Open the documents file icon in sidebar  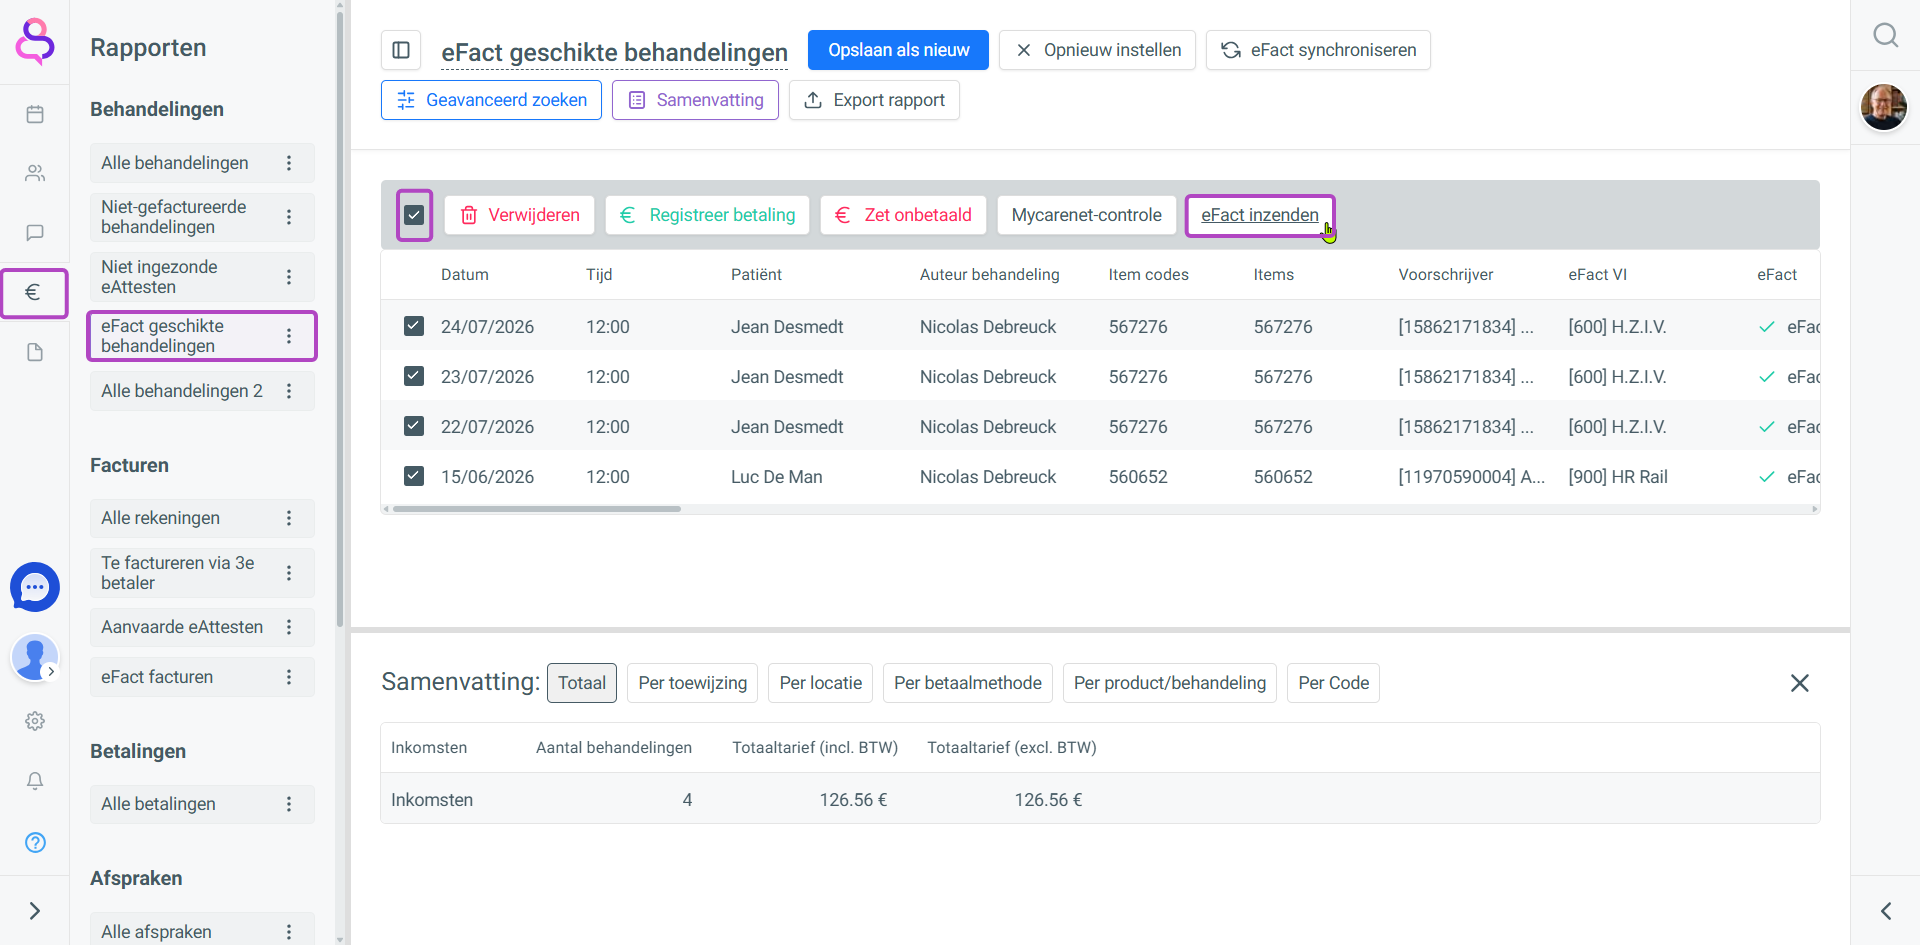click(35, 352)
